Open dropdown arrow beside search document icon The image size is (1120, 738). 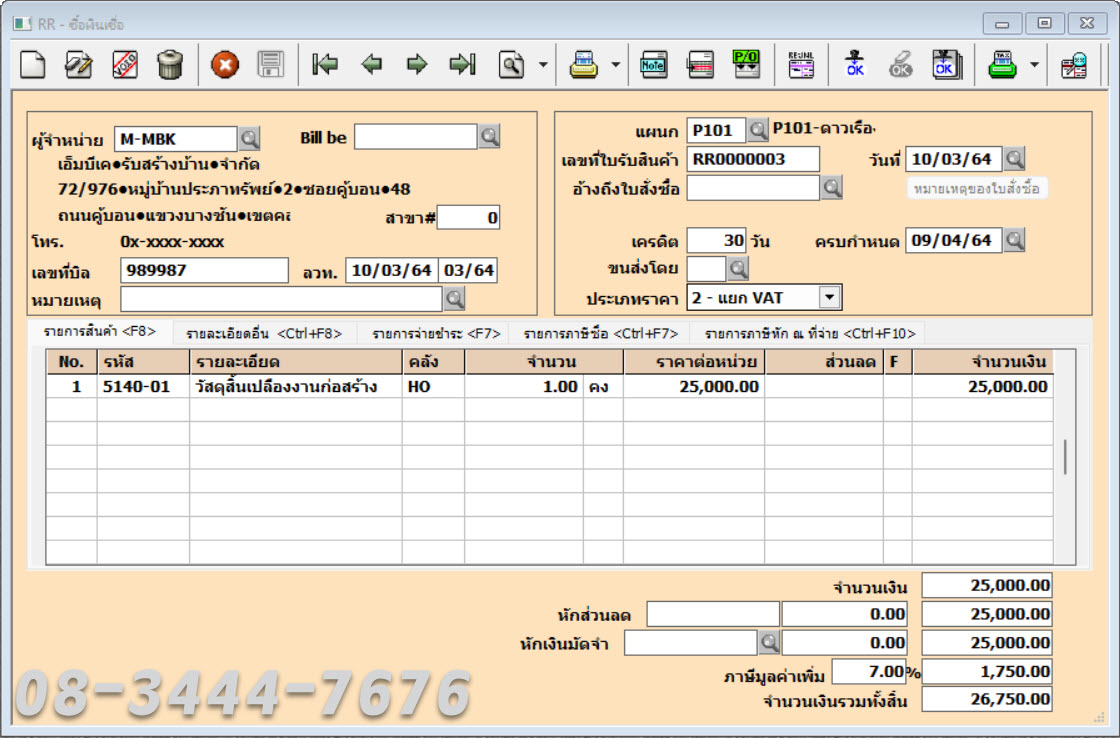[543, 65]
